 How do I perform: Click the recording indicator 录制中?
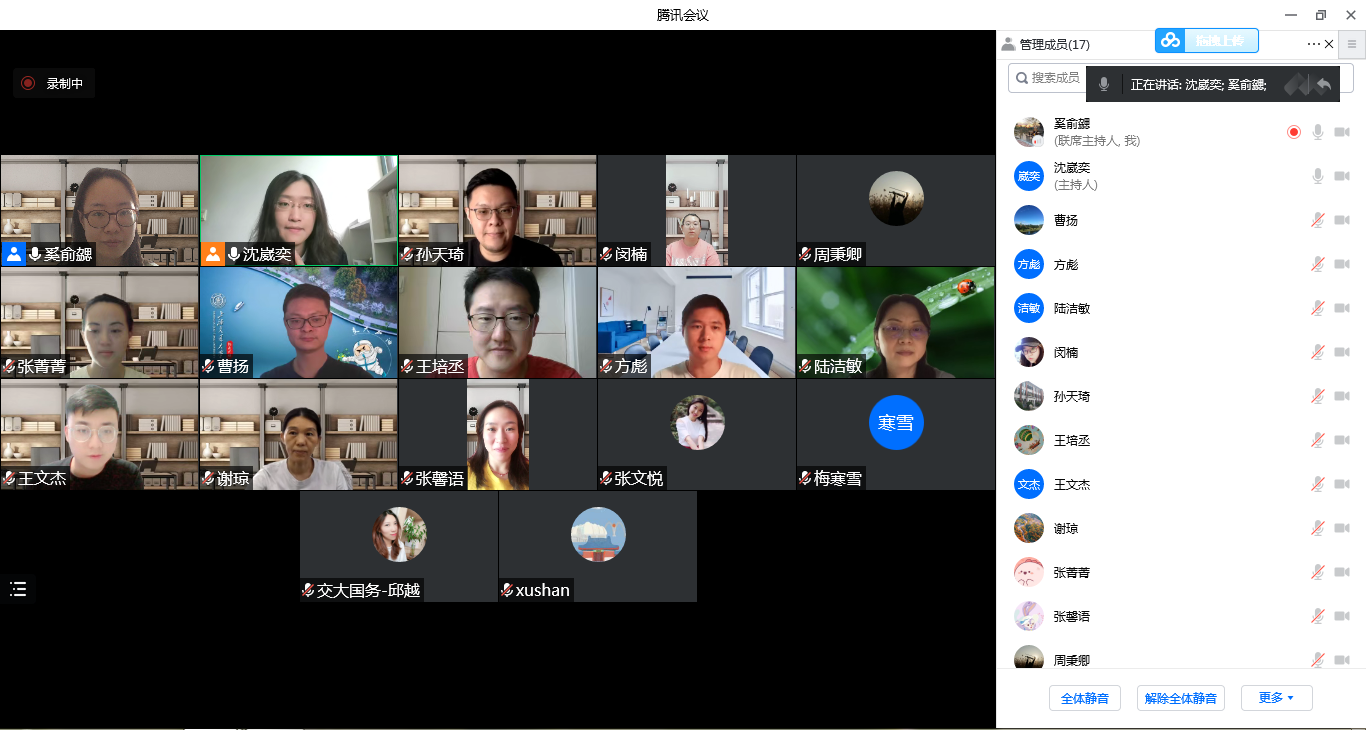[x=54, y=84]
